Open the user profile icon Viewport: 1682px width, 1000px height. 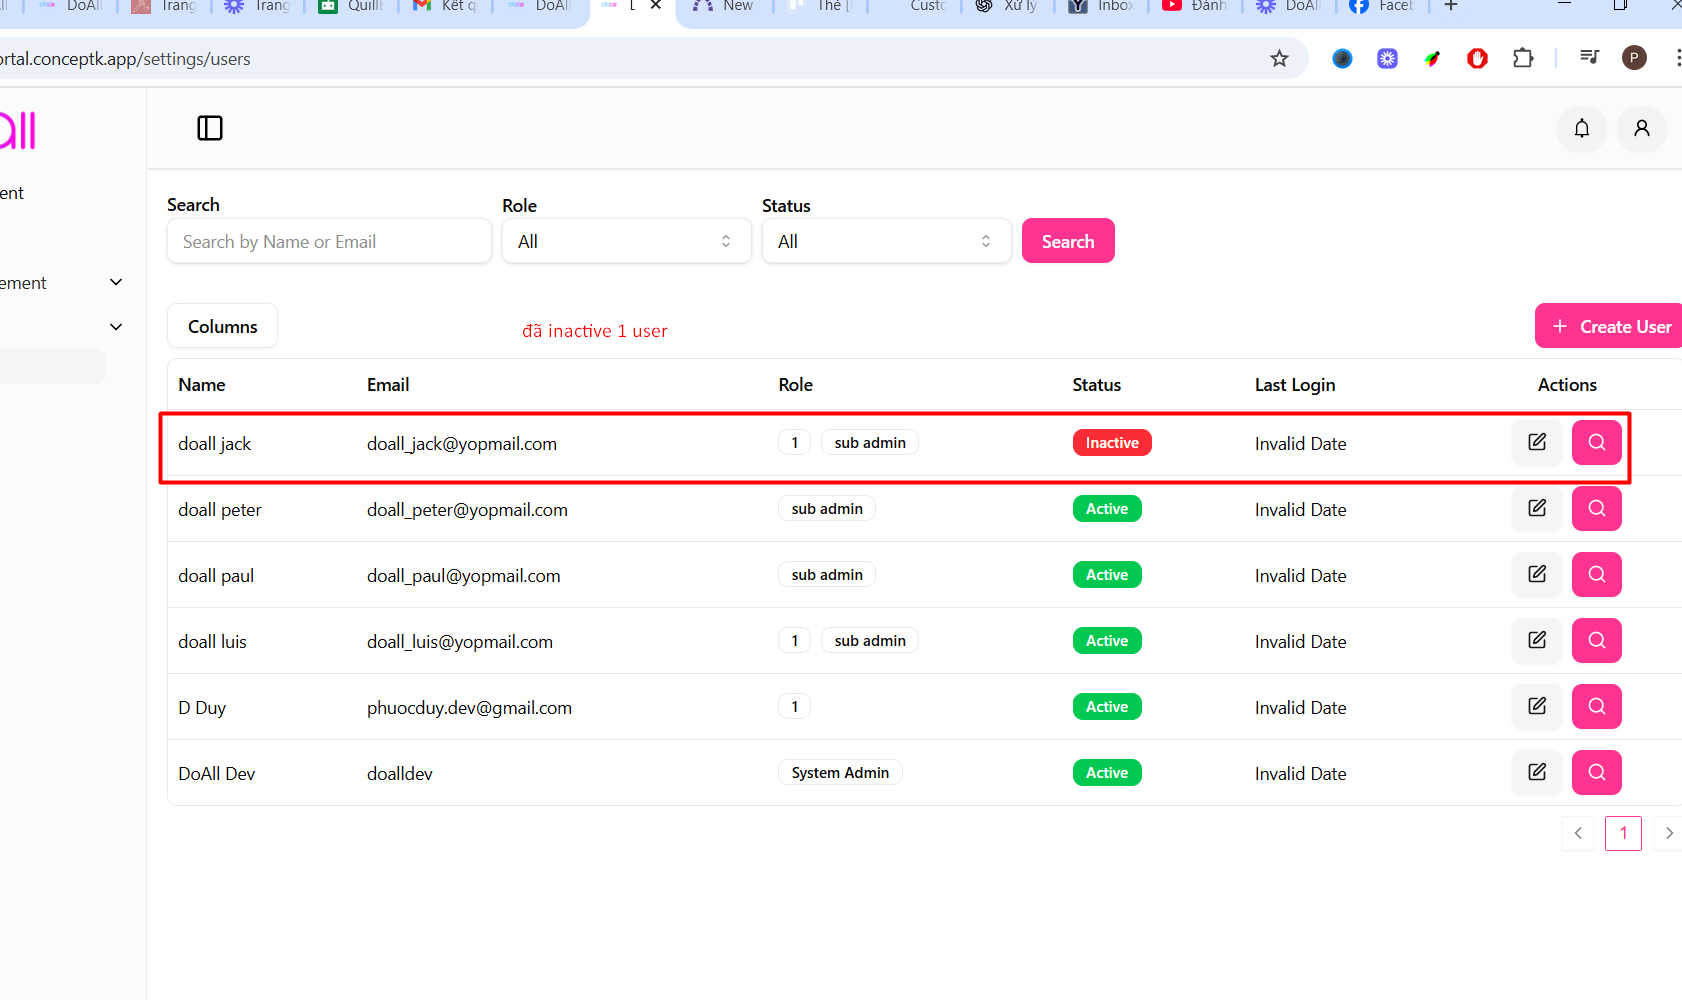click(x=1641, y=128)
